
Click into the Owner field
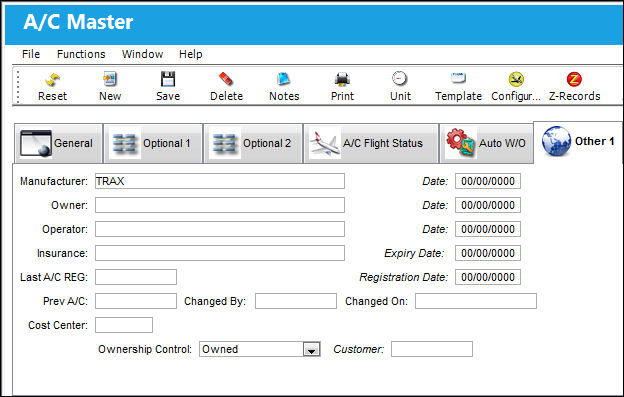(x=220, y=205)
